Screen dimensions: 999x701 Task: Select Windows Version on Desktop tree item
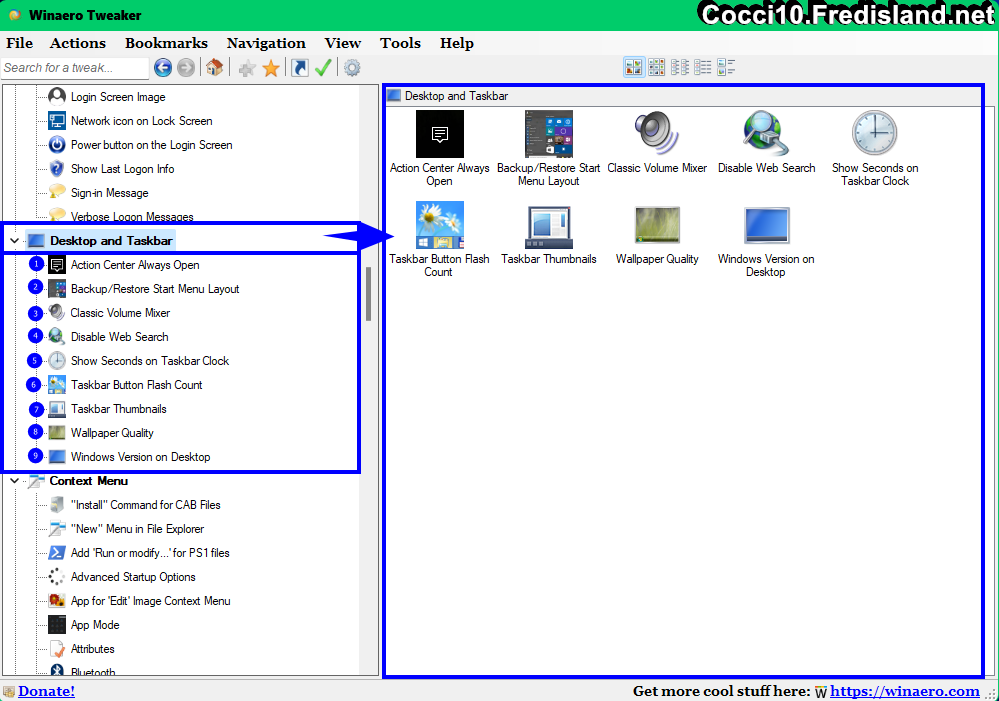[x=140, y=457]
